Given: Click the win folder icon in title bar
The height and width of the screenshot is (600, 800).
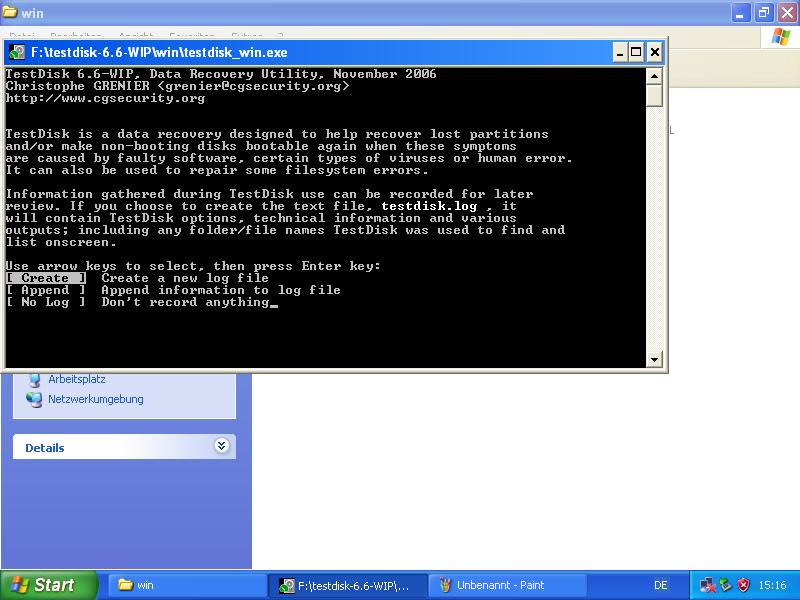Looking at the screenshot, I should pos(10,11).
